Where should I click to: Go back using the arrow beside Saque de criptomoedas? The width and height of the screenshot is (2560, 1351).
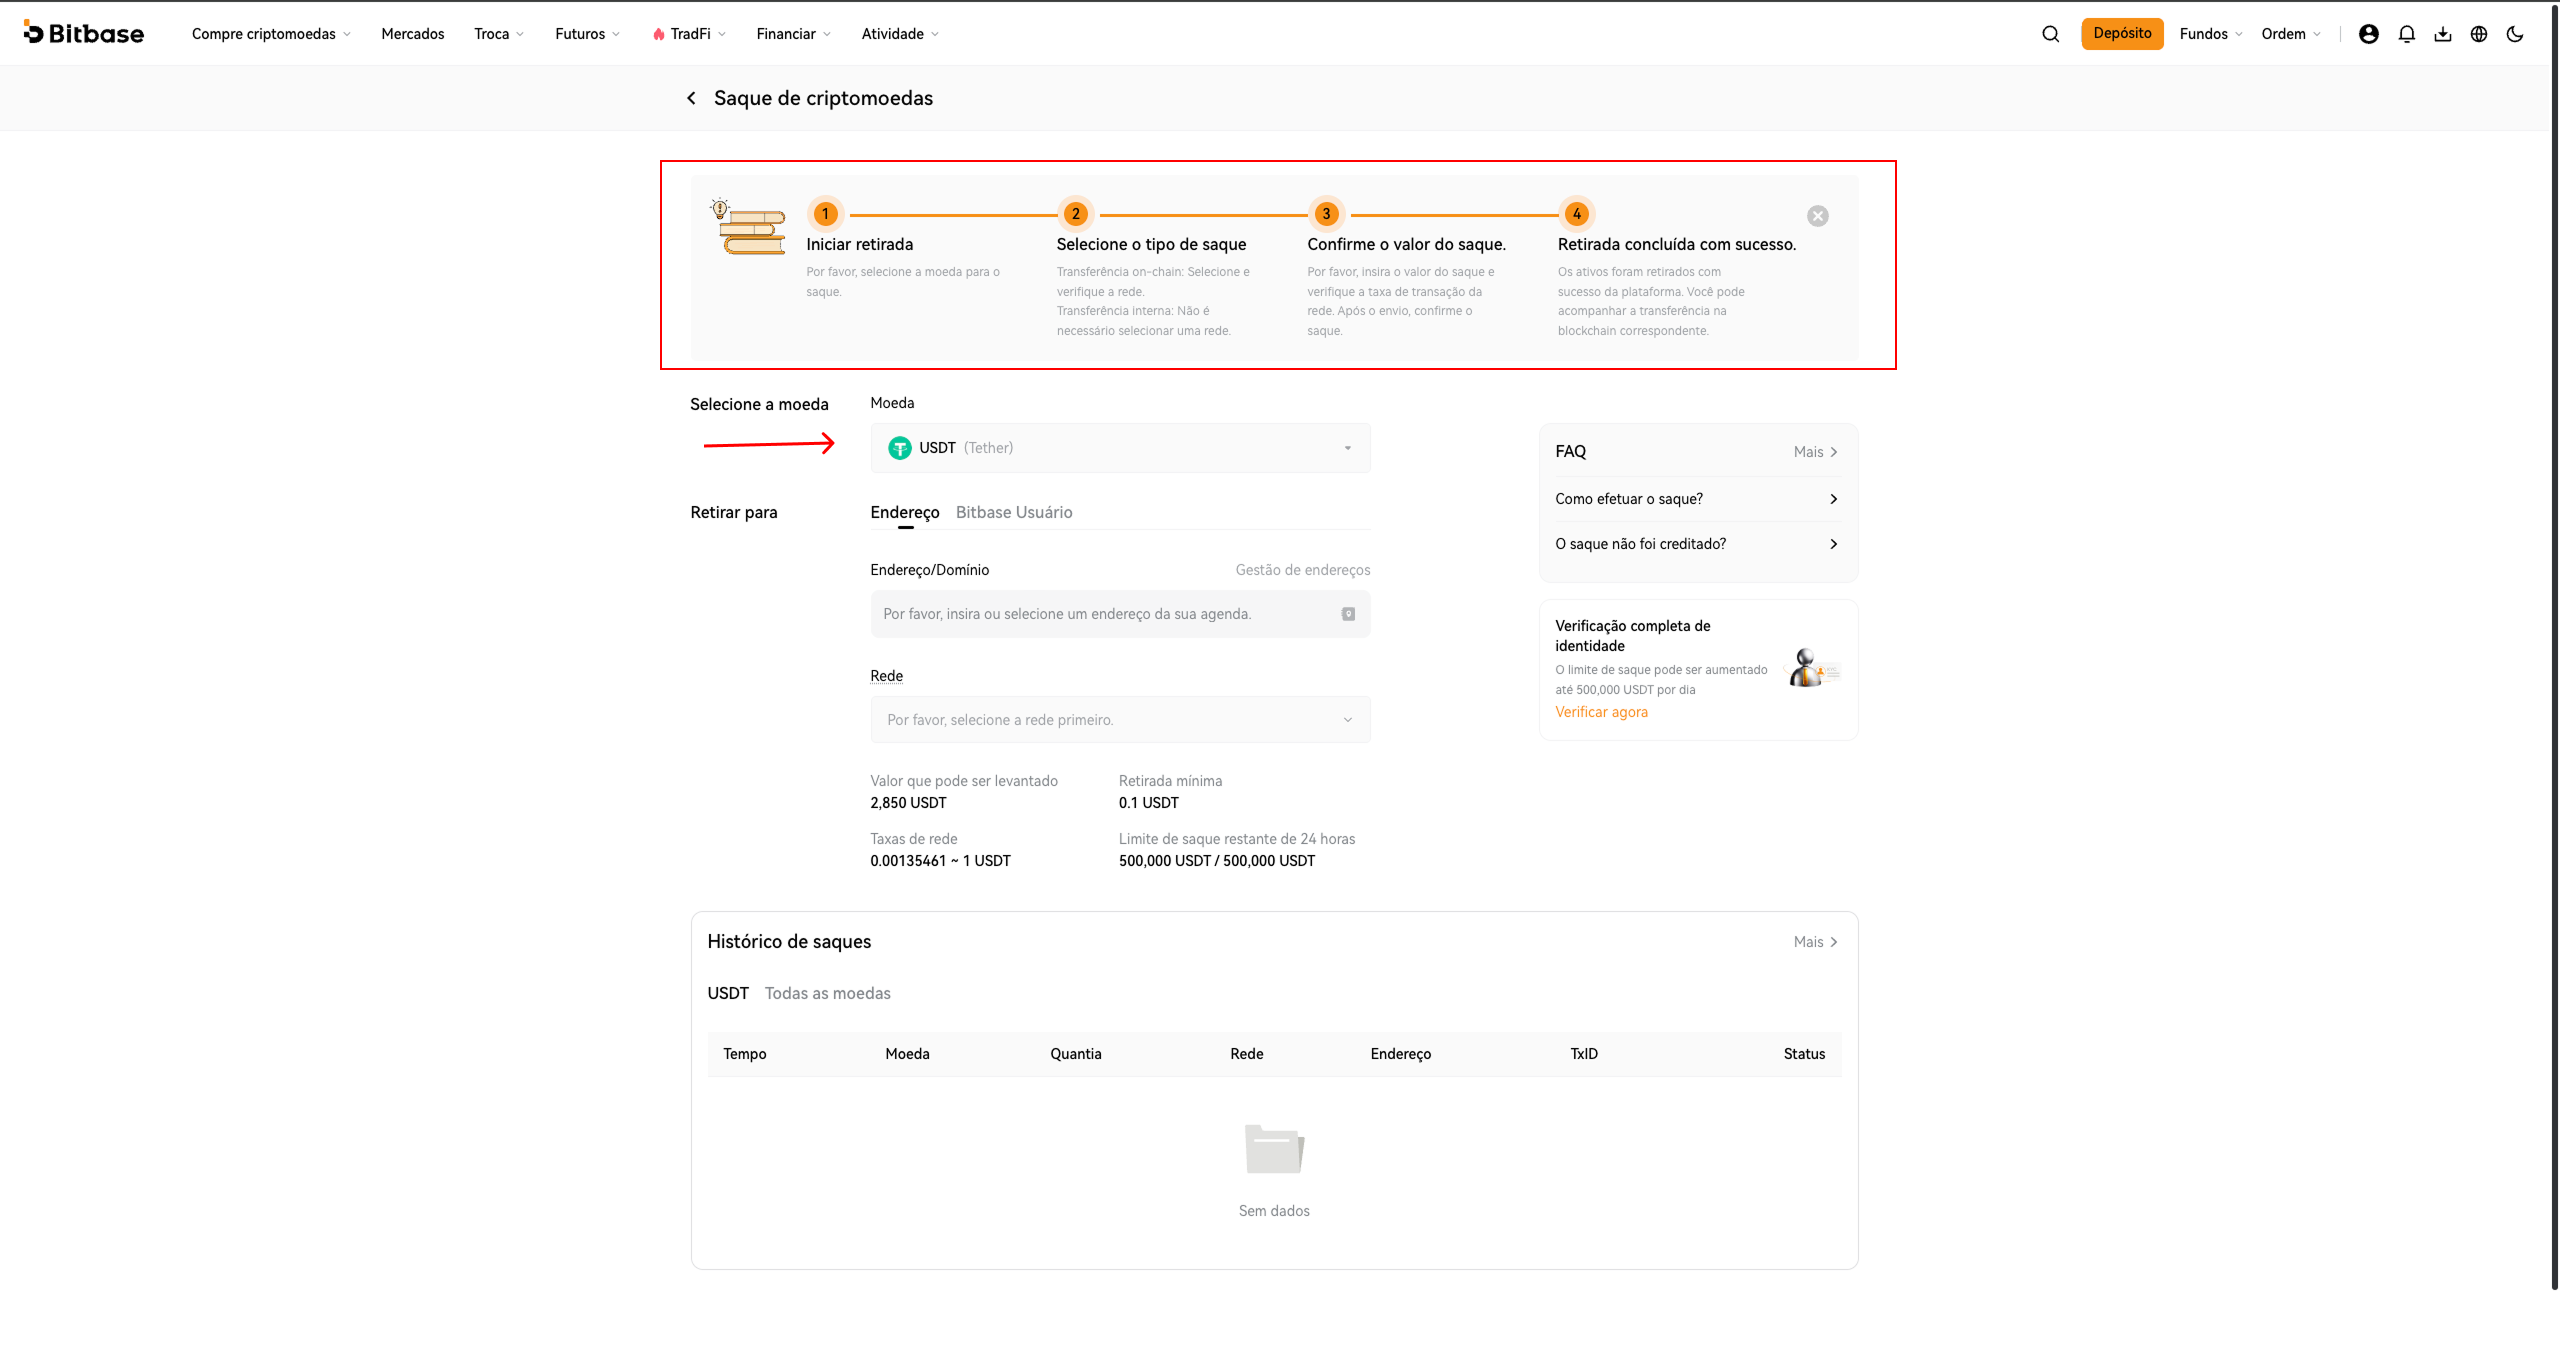click(691, 98)
